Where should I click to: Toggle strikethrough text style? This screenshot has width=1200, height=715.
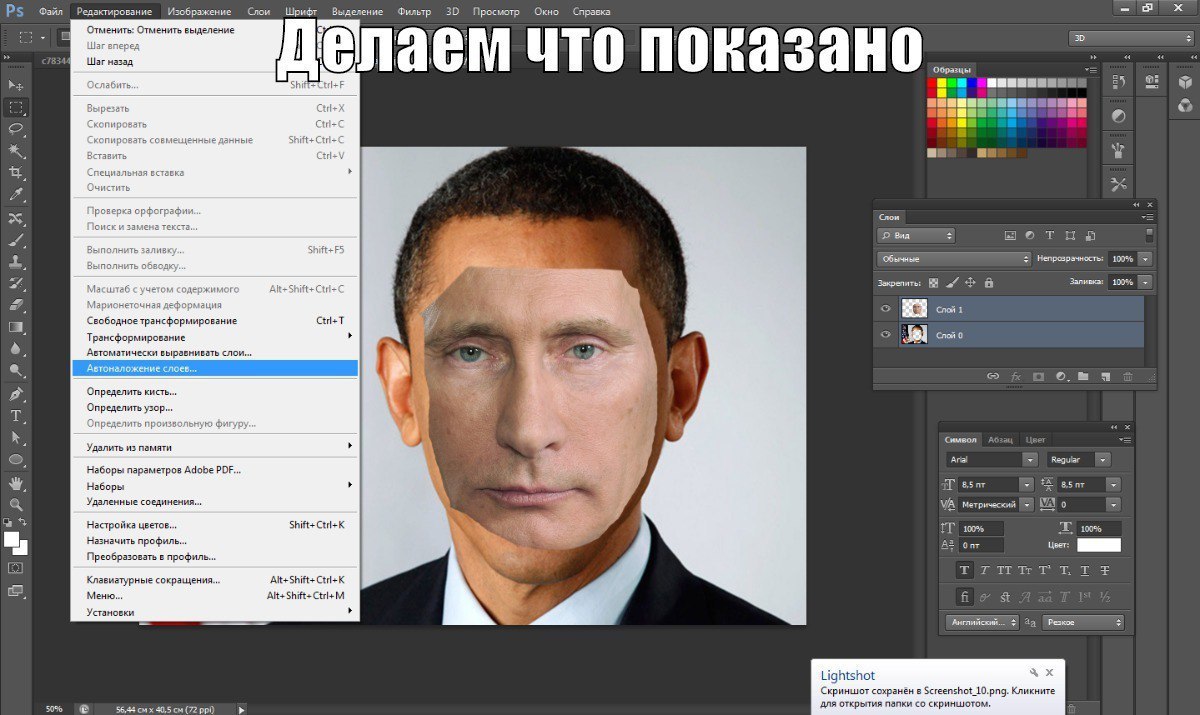(1104, 570)
